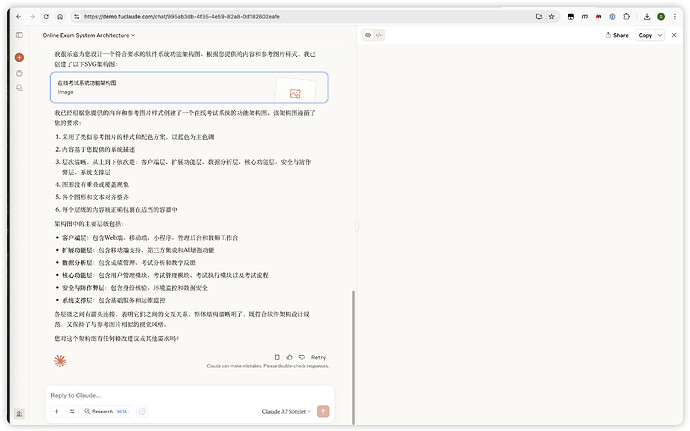Start a new chat with orange plus

click(19, 57)
